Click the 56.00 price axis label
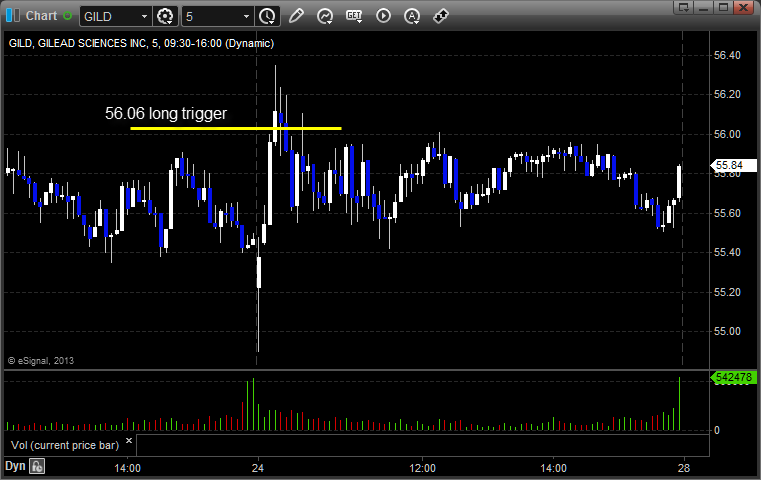The width and height of the screenshot is (761, 480). (727, 134)
